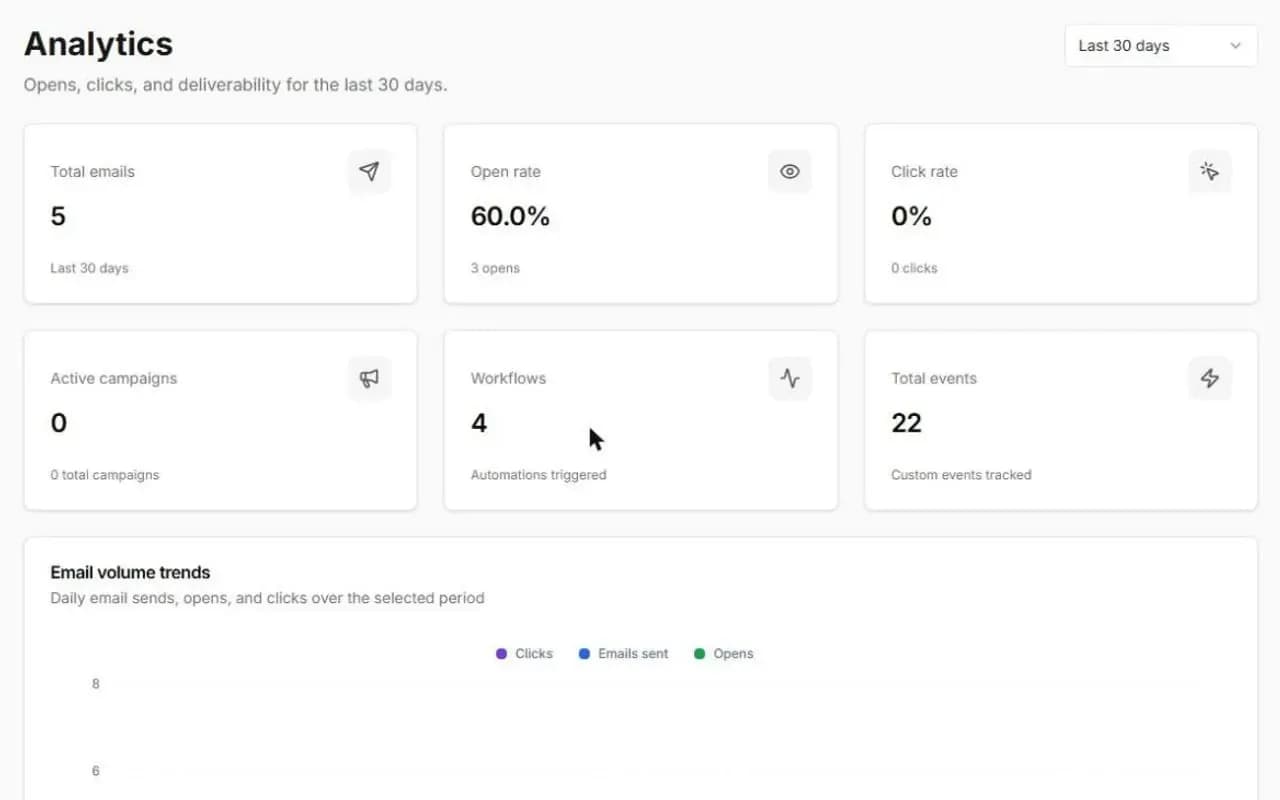Click the Active campaigns label

pos(113,379)
